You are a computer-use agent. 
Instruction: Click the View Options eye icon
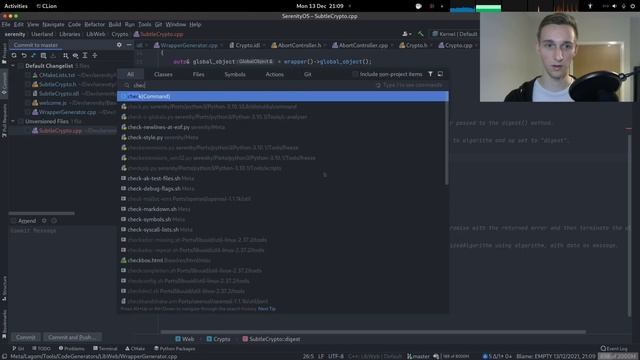tap(76, 56)
